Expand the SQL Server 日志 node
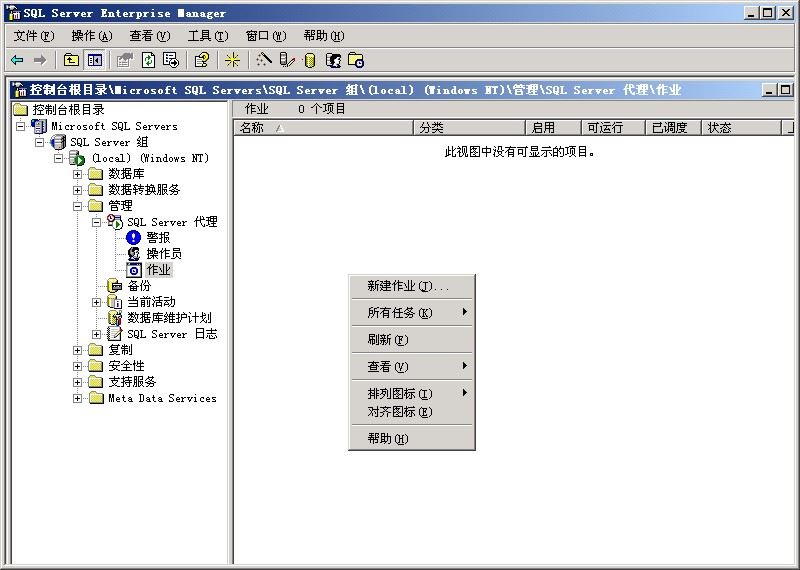800x570 pixels. (x=96, y=334)
